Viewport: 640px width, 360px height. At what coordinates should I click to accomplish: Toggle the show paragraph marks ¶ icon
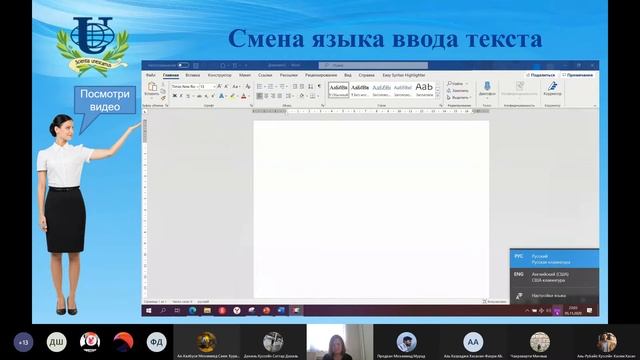coord(319,87)
